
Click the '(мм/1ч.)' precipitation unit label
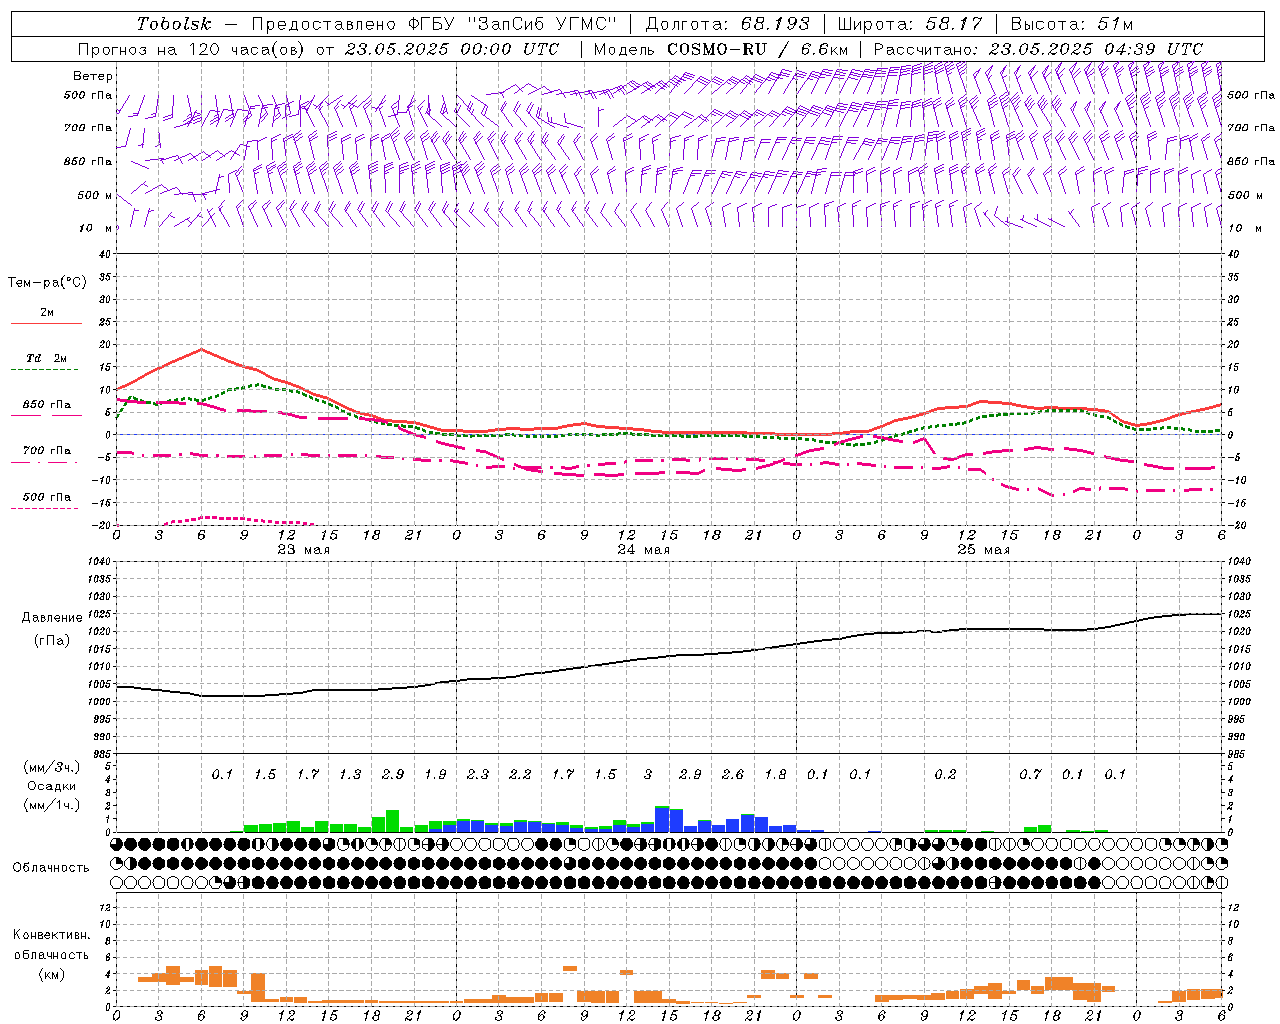(50, 805)
